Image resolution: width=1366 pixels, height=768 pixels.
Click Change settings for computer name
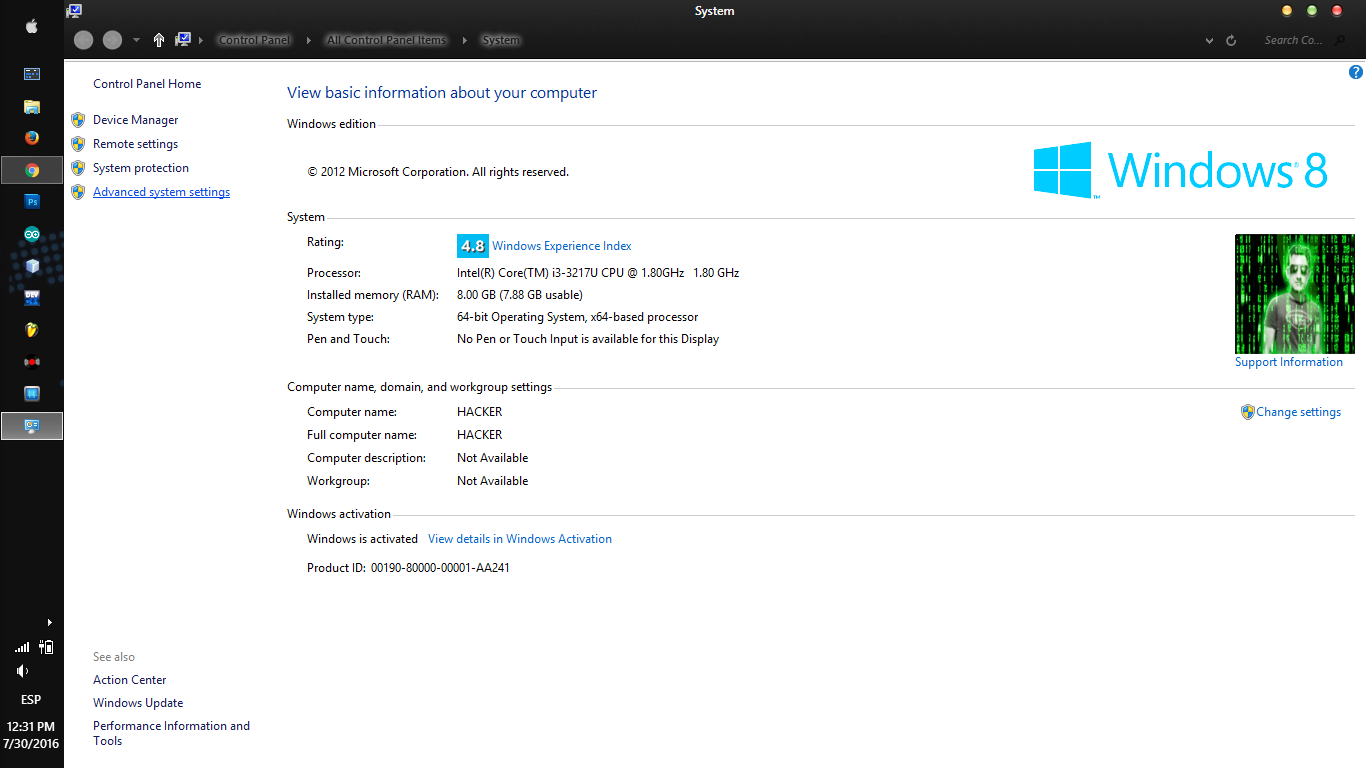point(1299,412)
